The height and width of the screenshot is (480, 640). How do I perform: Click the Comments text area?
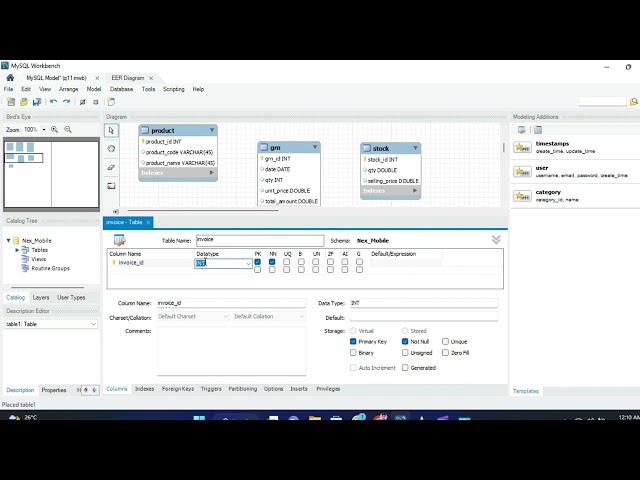(x=231, y=351)
